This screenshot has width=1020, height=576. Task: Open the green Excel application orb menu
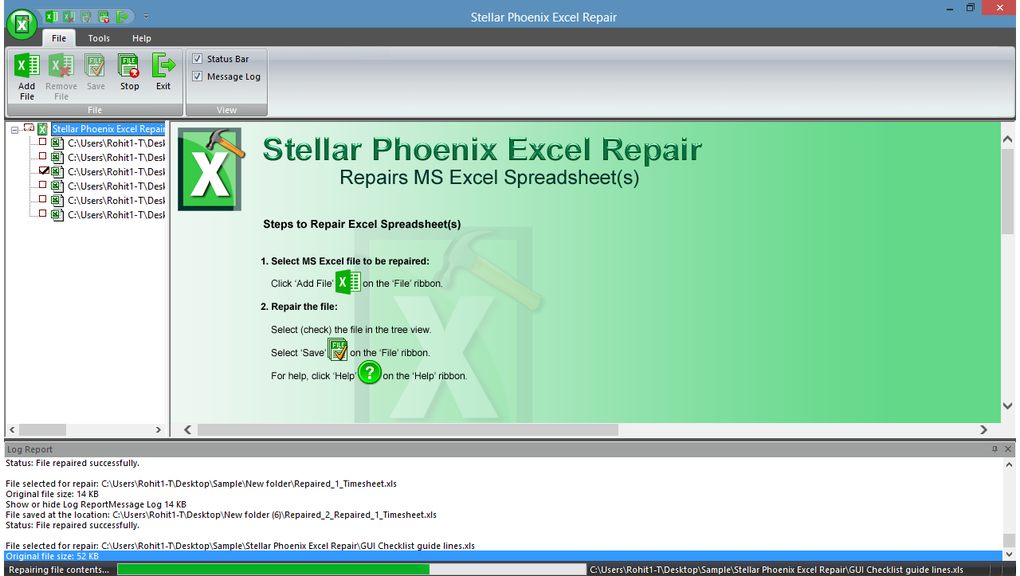[x=21, y=25]
